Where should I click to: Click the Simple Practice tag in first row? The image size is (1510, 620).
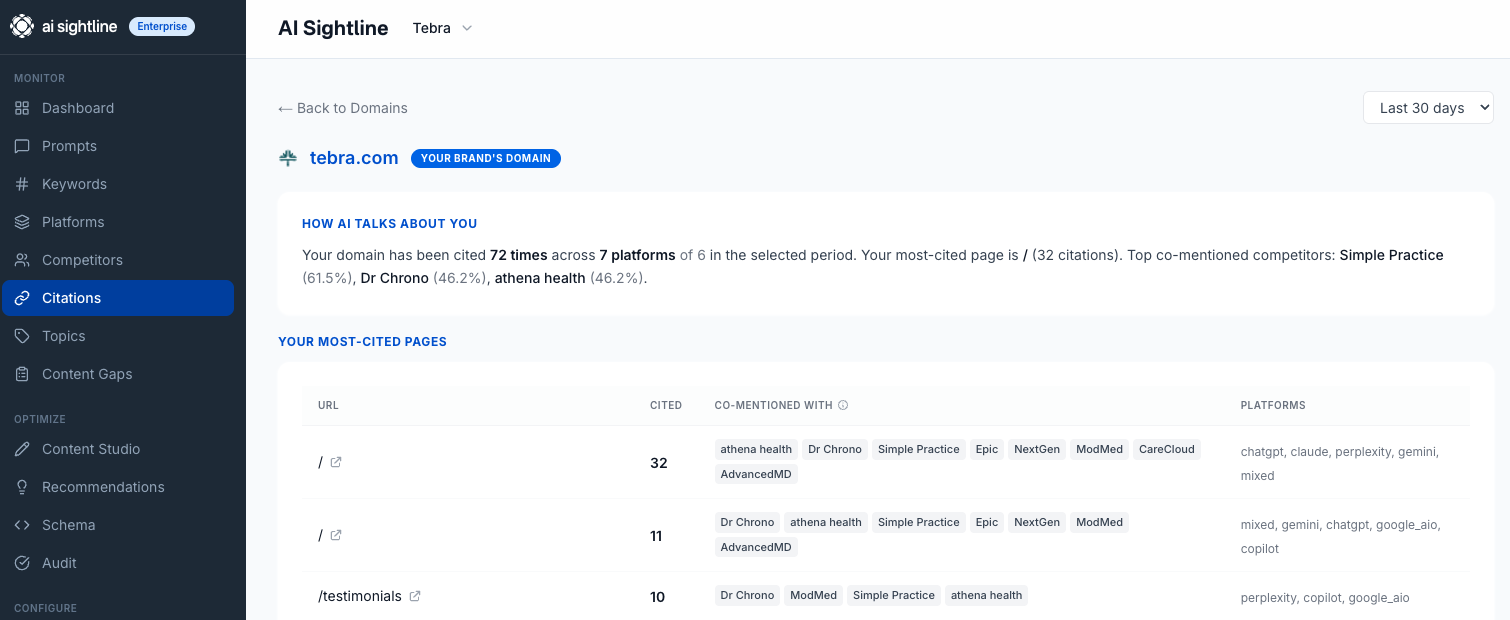pyautogui.click(x=918, y=449)
